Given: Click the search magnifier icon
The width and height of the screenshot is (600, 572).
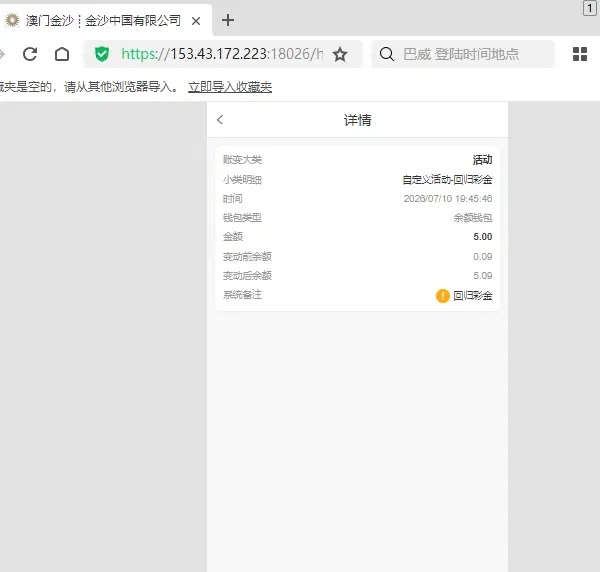Looking at the screenshot, I should click(x=386, y=54).
